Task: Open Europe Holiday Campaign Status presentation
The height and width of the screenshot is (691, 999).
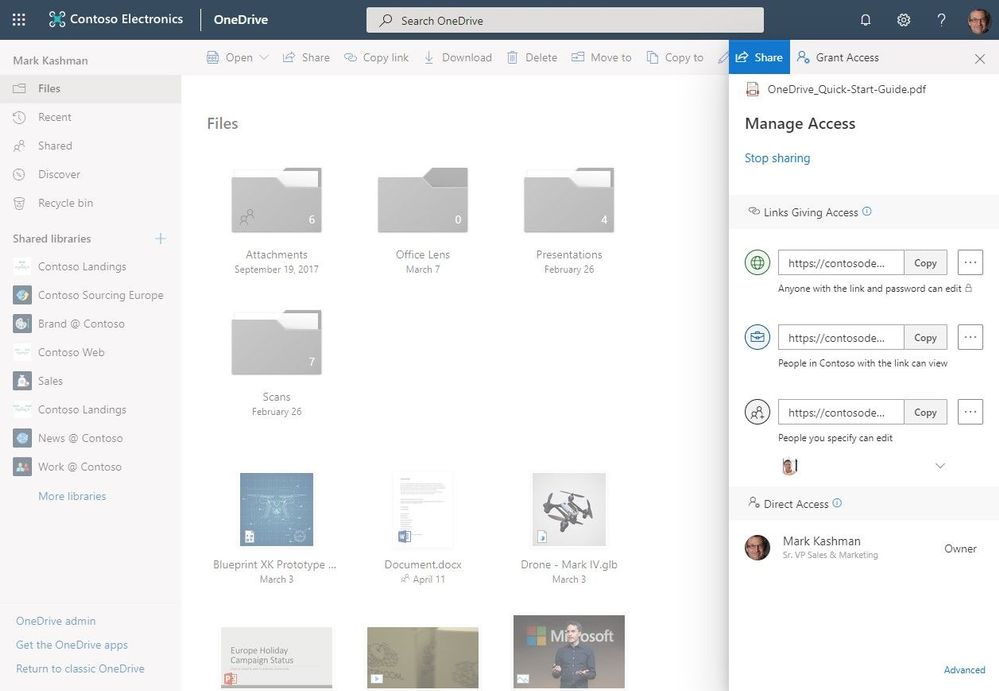Action: pos(277,657)
